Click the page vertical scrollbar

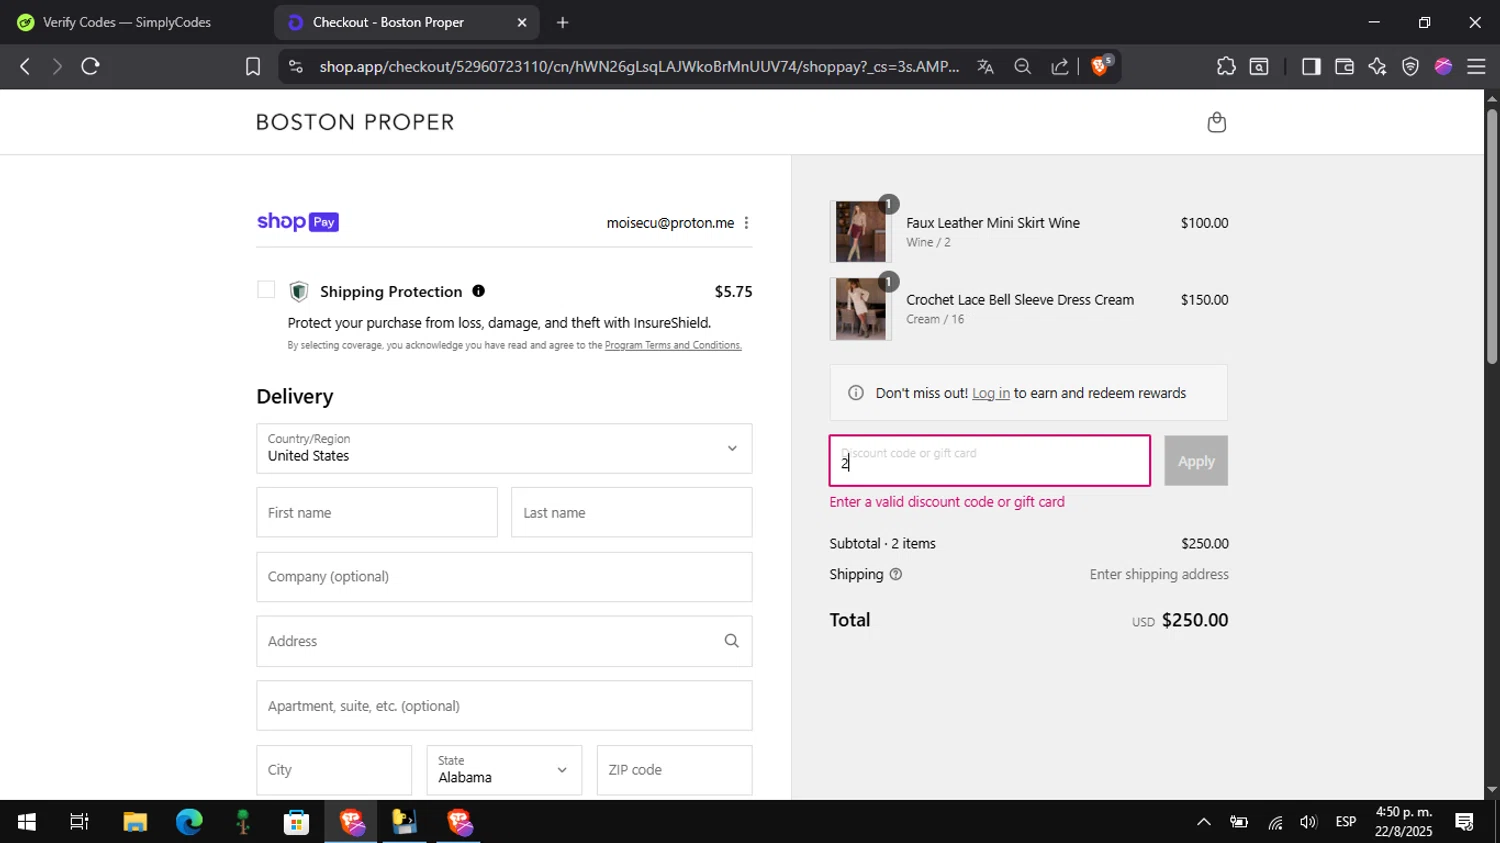point(1492,235)
